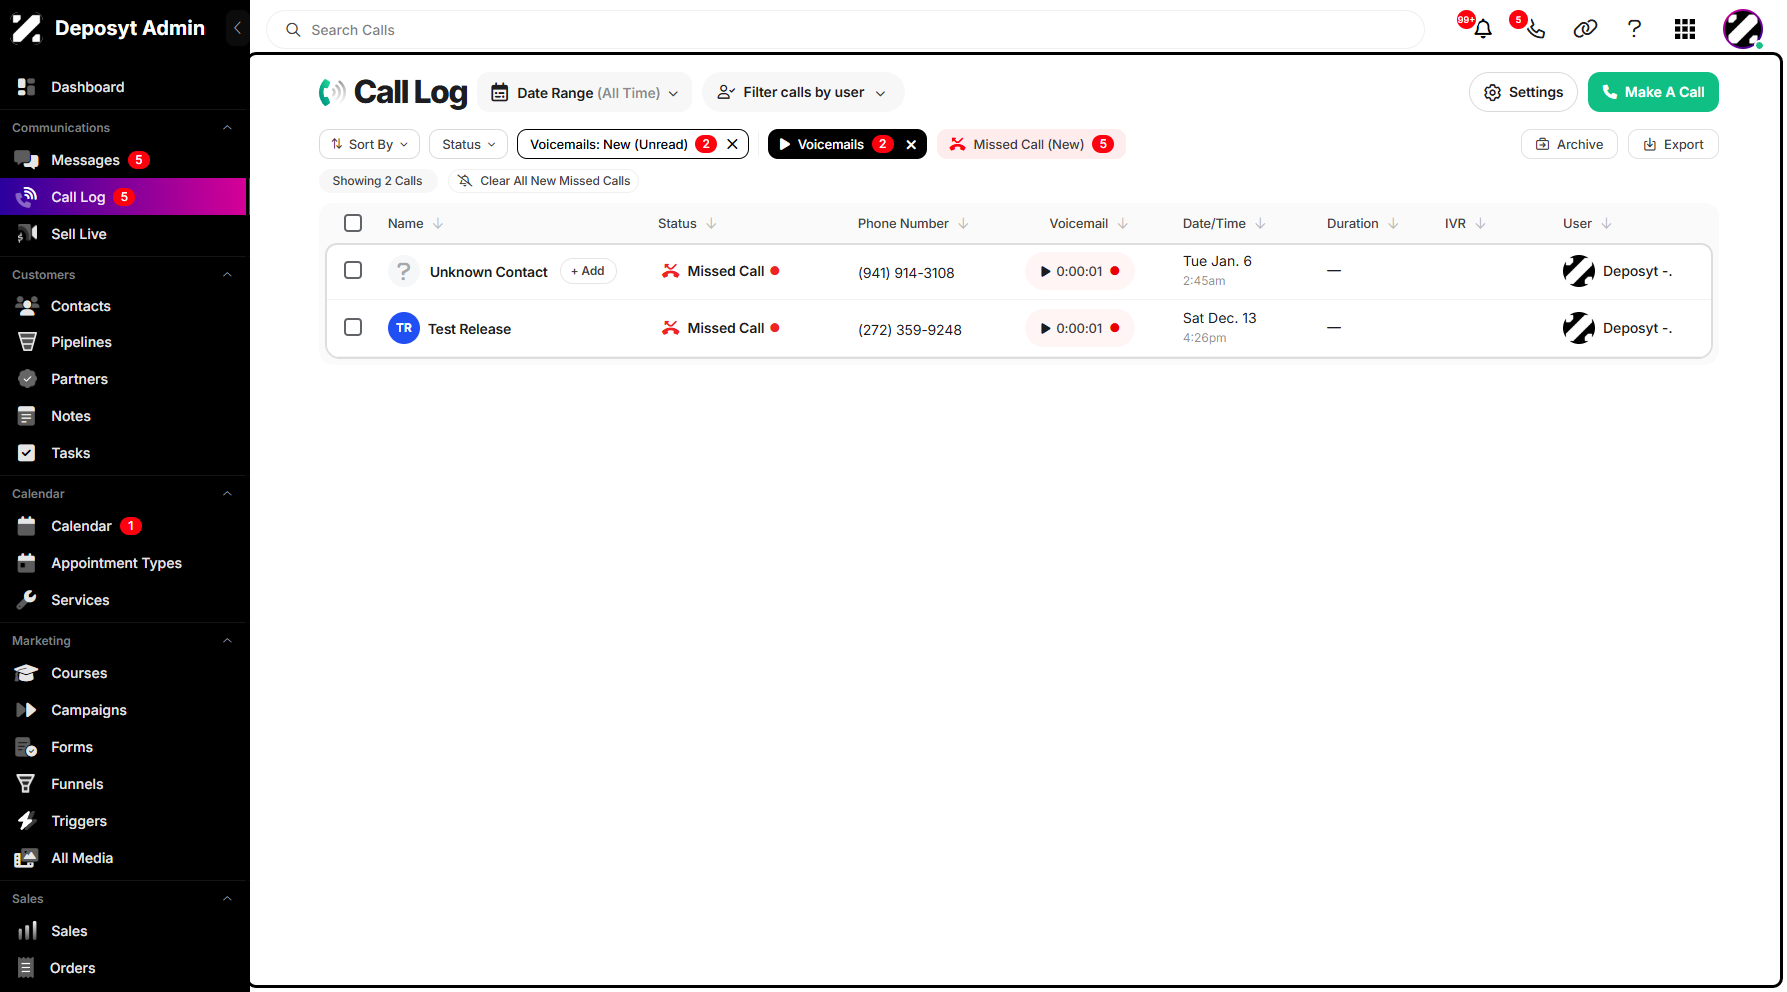1787x992 pixels.
Task: Sort by the Date/Time column arrow
Action: [1260, 223]
